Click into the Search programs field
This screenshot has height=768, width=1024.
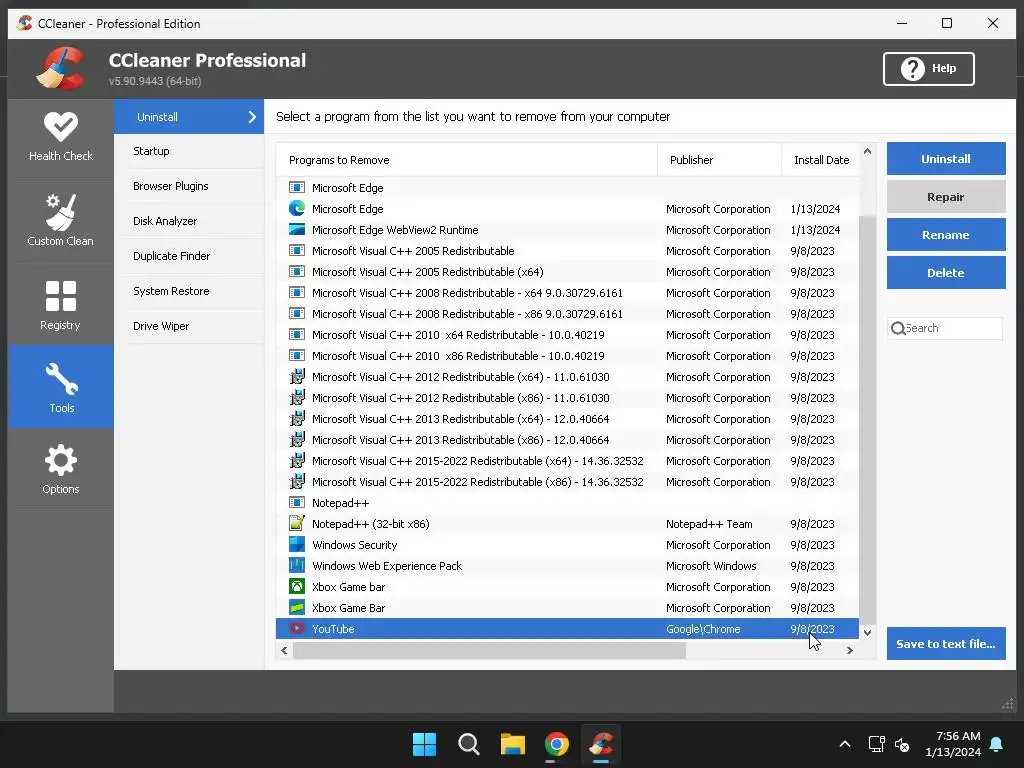point(946,328)
